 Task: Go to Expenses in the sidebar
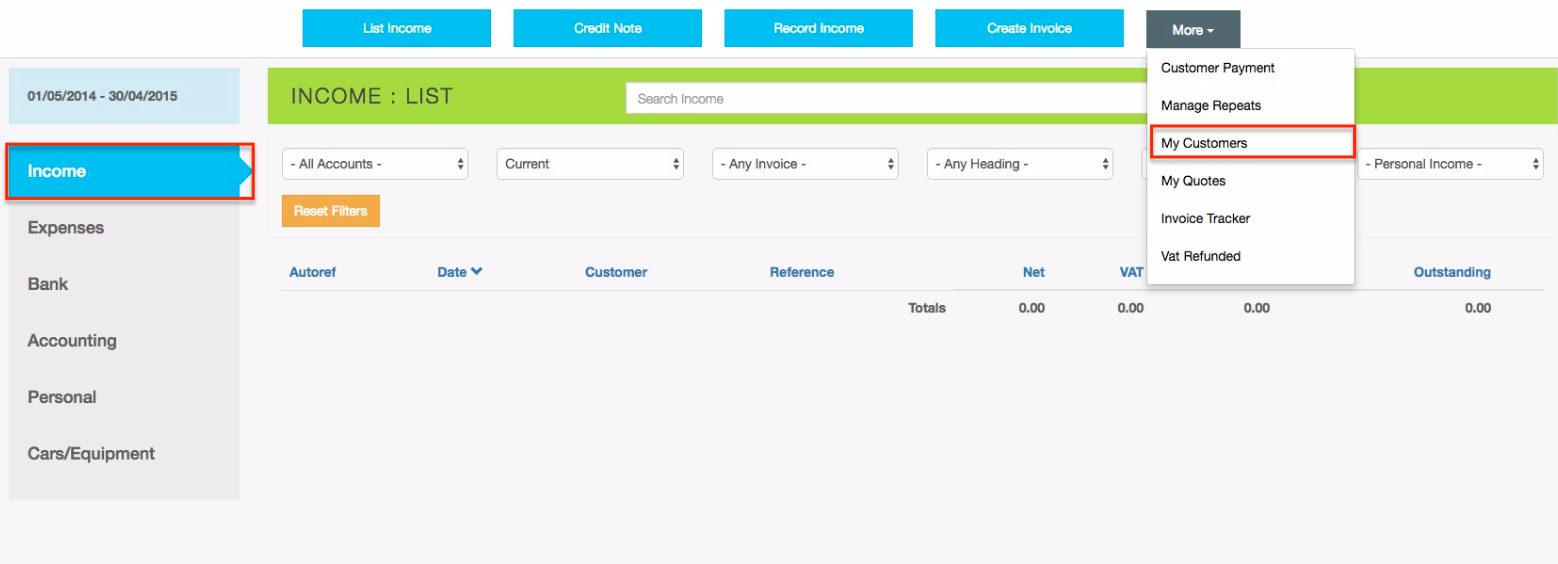(66, 228)
